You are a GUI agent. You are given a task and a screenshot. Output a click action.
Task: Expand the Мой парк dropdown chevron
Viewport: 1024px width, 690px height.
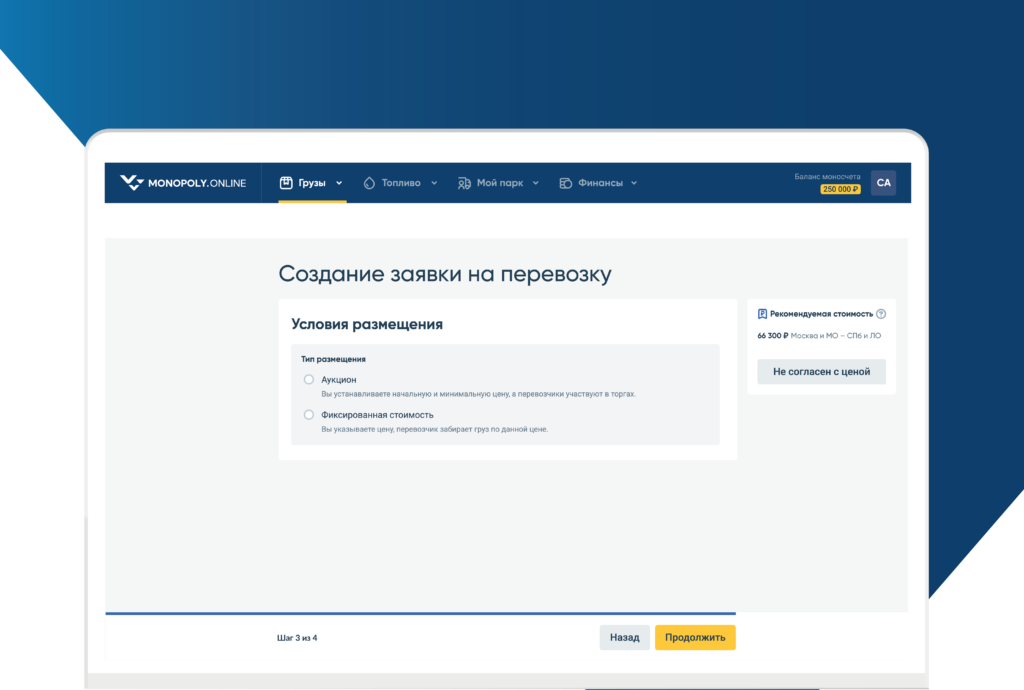point(535,183)
